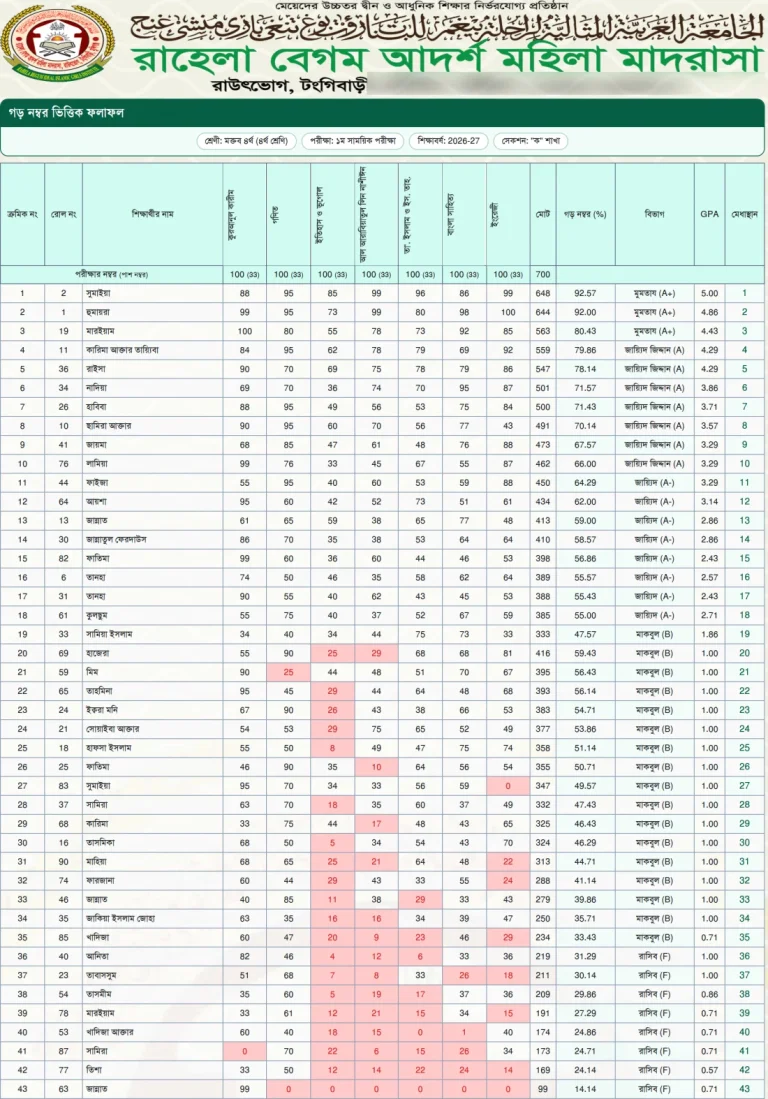This screenshot has width=768, height=1099.
Task: Click the সেকশন: "ক" শাখা pill
Action: (x=530, y=141)
